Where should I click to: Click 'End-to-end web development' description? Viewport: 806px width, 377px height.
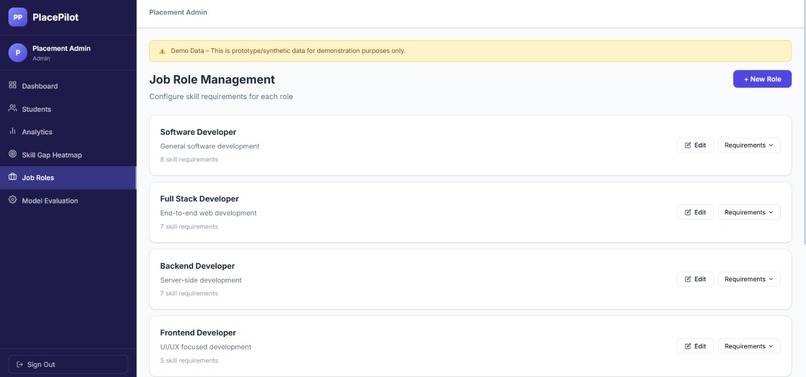pos(208,213)
